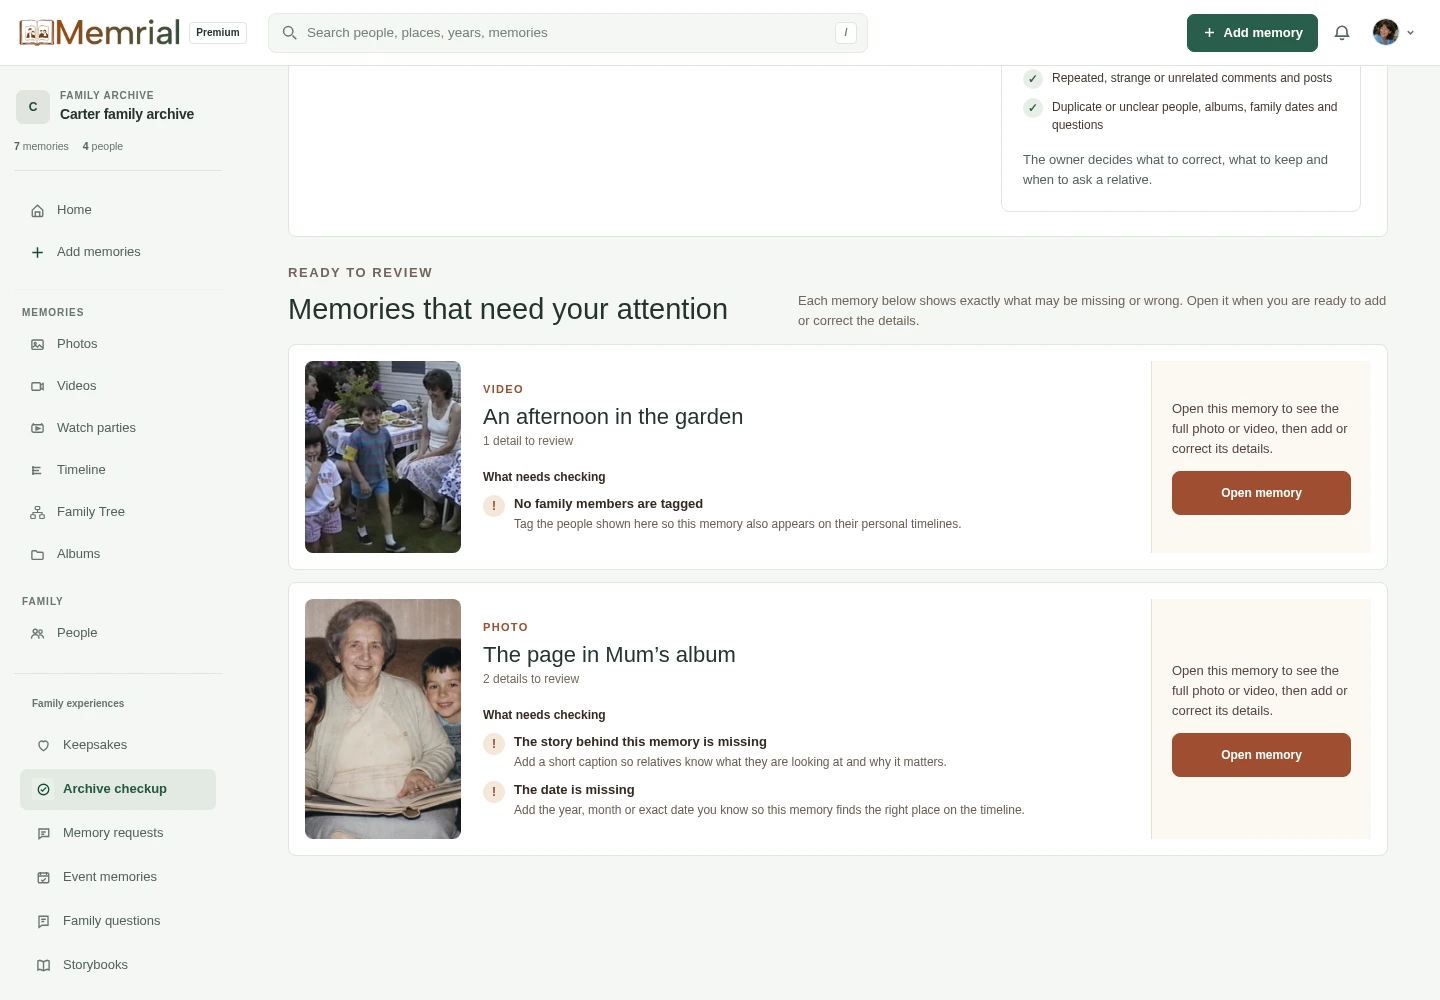This screenshot has height=1000, width=1440.
Task: Click "The page in Mum's album" title
Action: pos(609,655)
